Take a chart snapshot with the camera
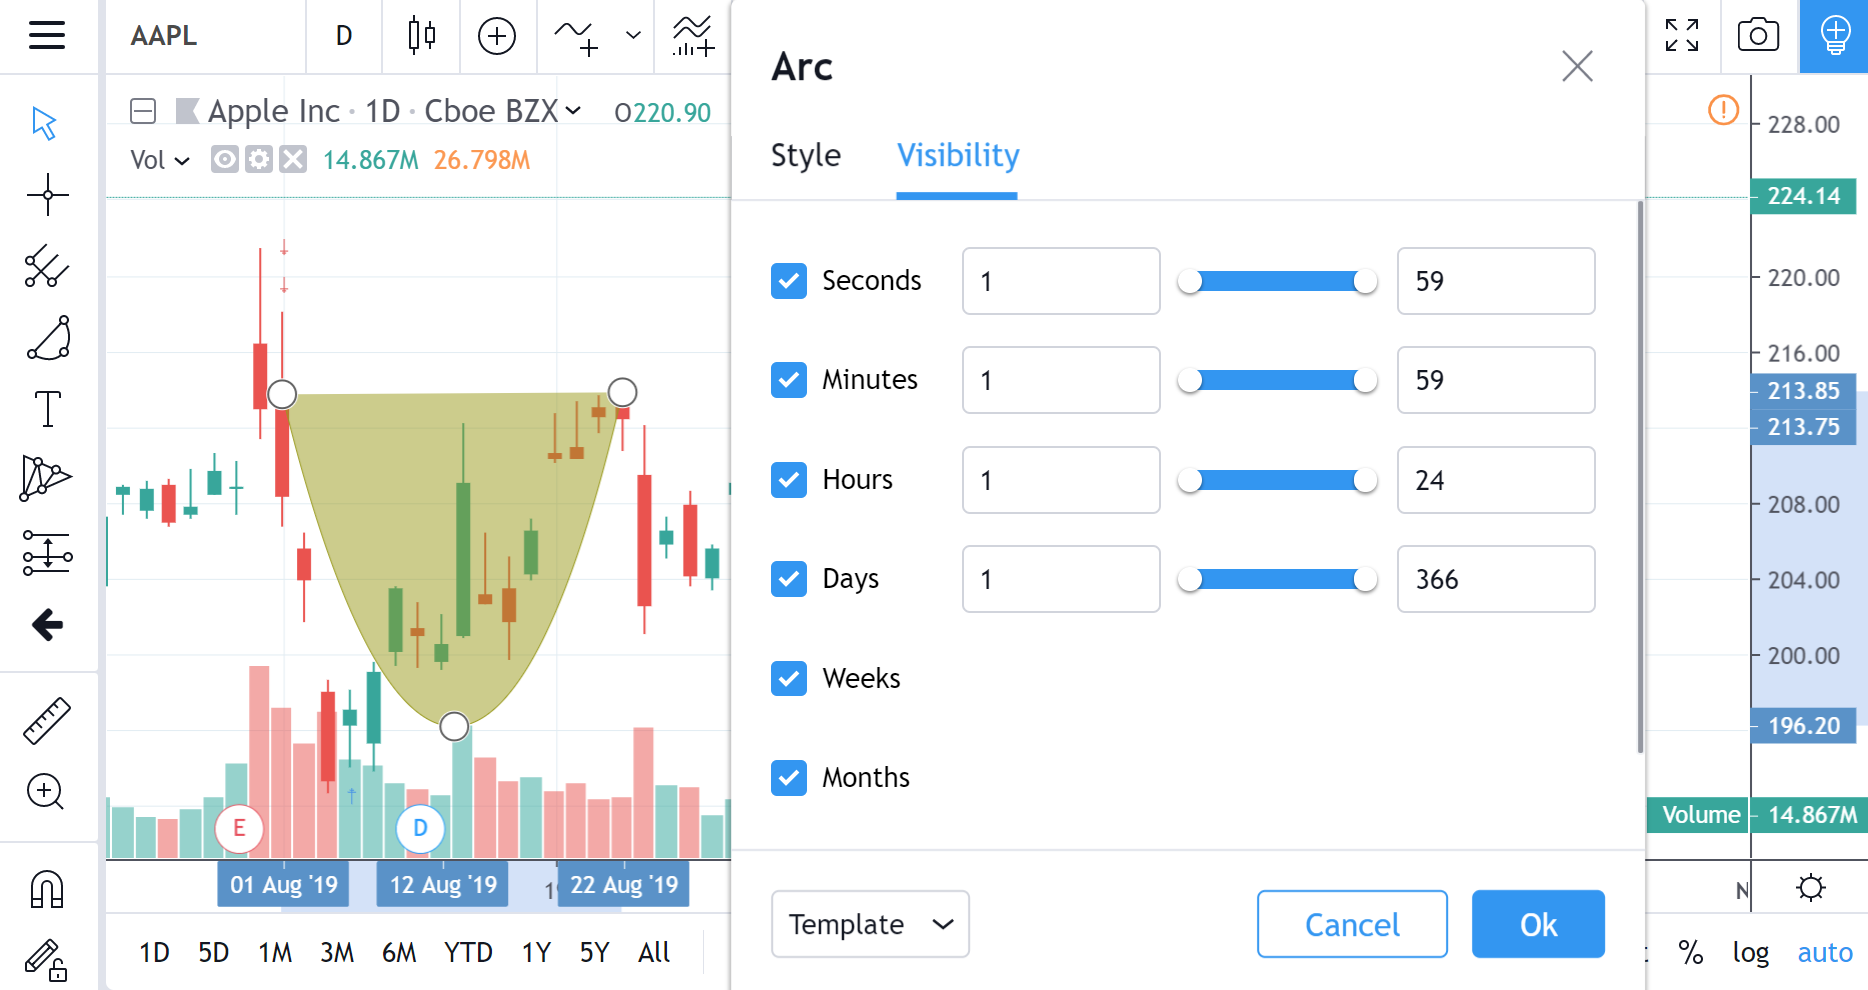 point(1757,35)
